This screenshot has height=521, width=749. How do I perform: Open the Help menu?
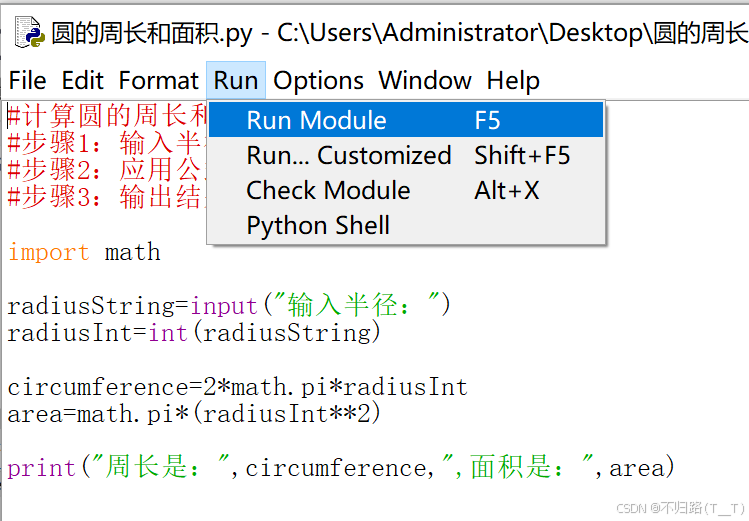click(x=513, y=80)
